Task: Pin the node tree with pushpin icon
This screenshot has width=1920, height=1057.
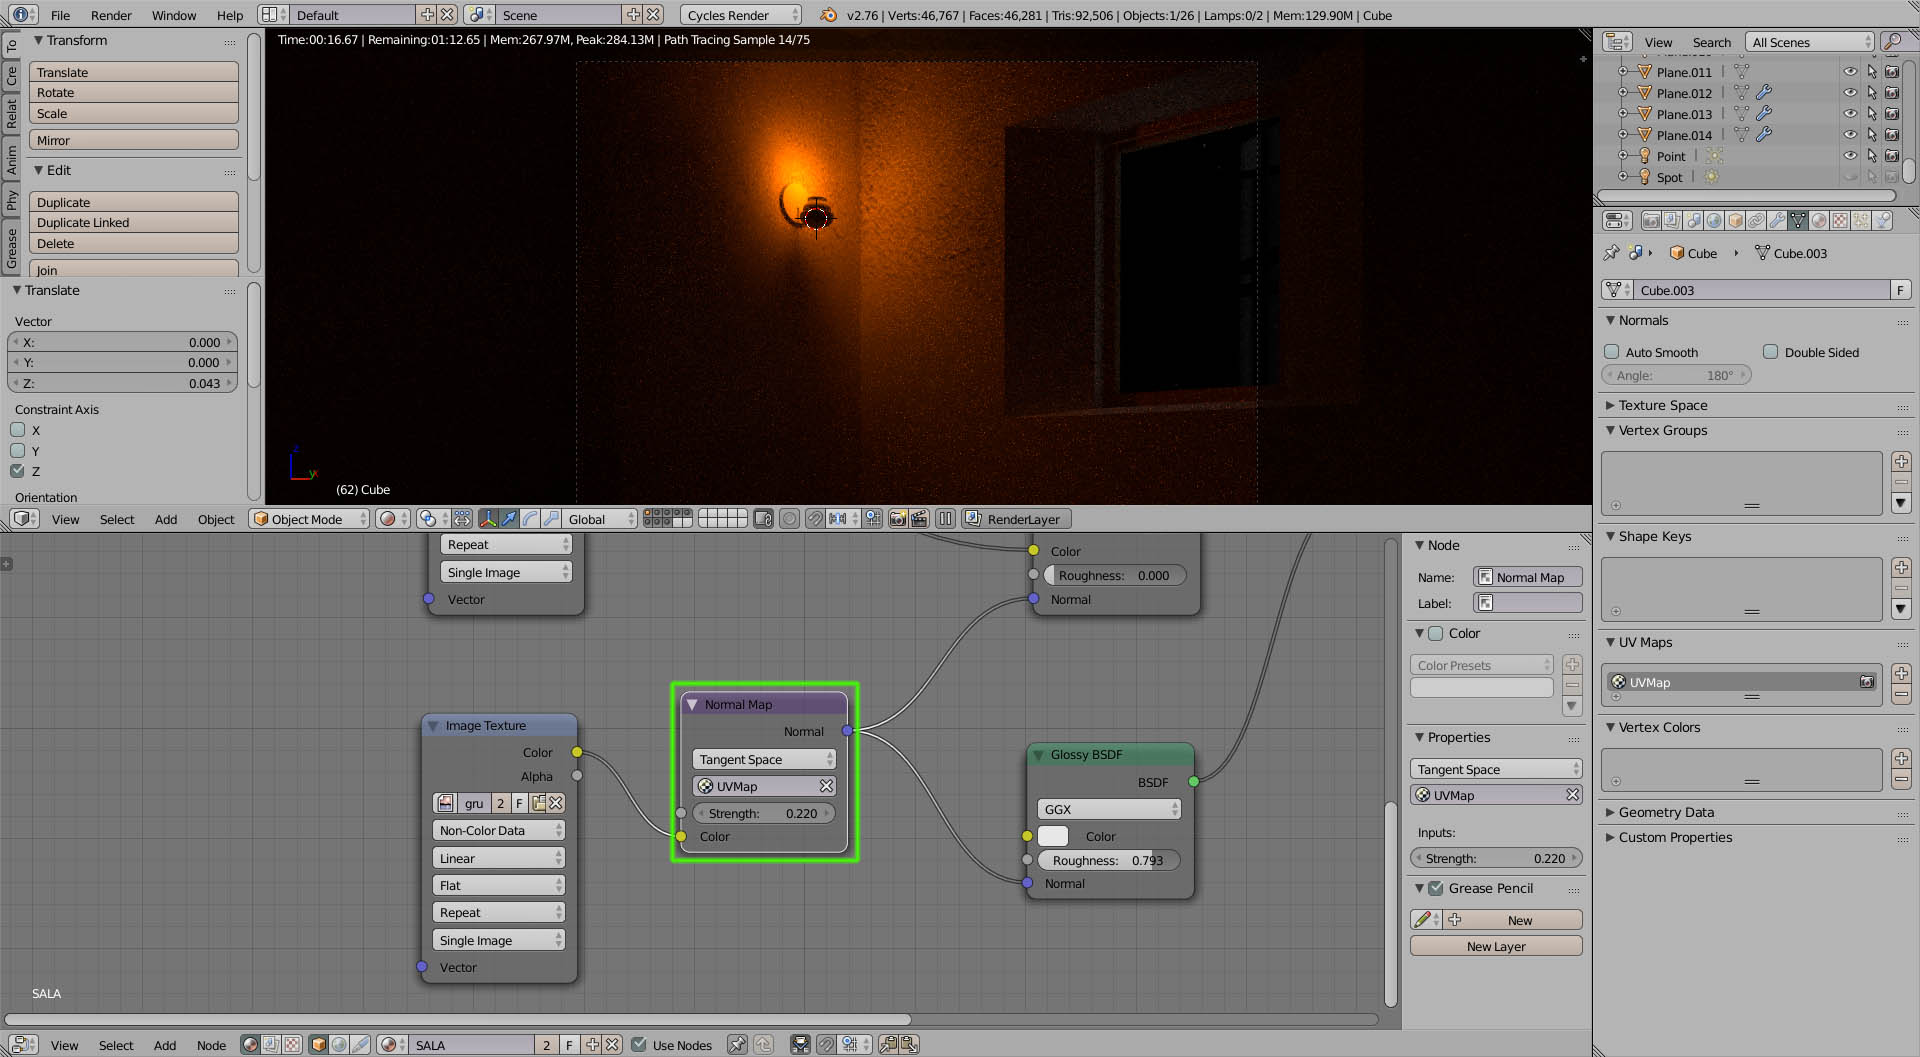Action: pyautogui.click(x=737, y=1045)
